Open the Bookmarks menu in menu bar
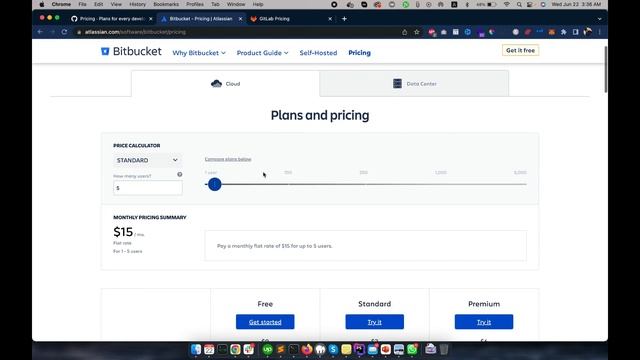The image size is (640, 360). coord(166,4)
